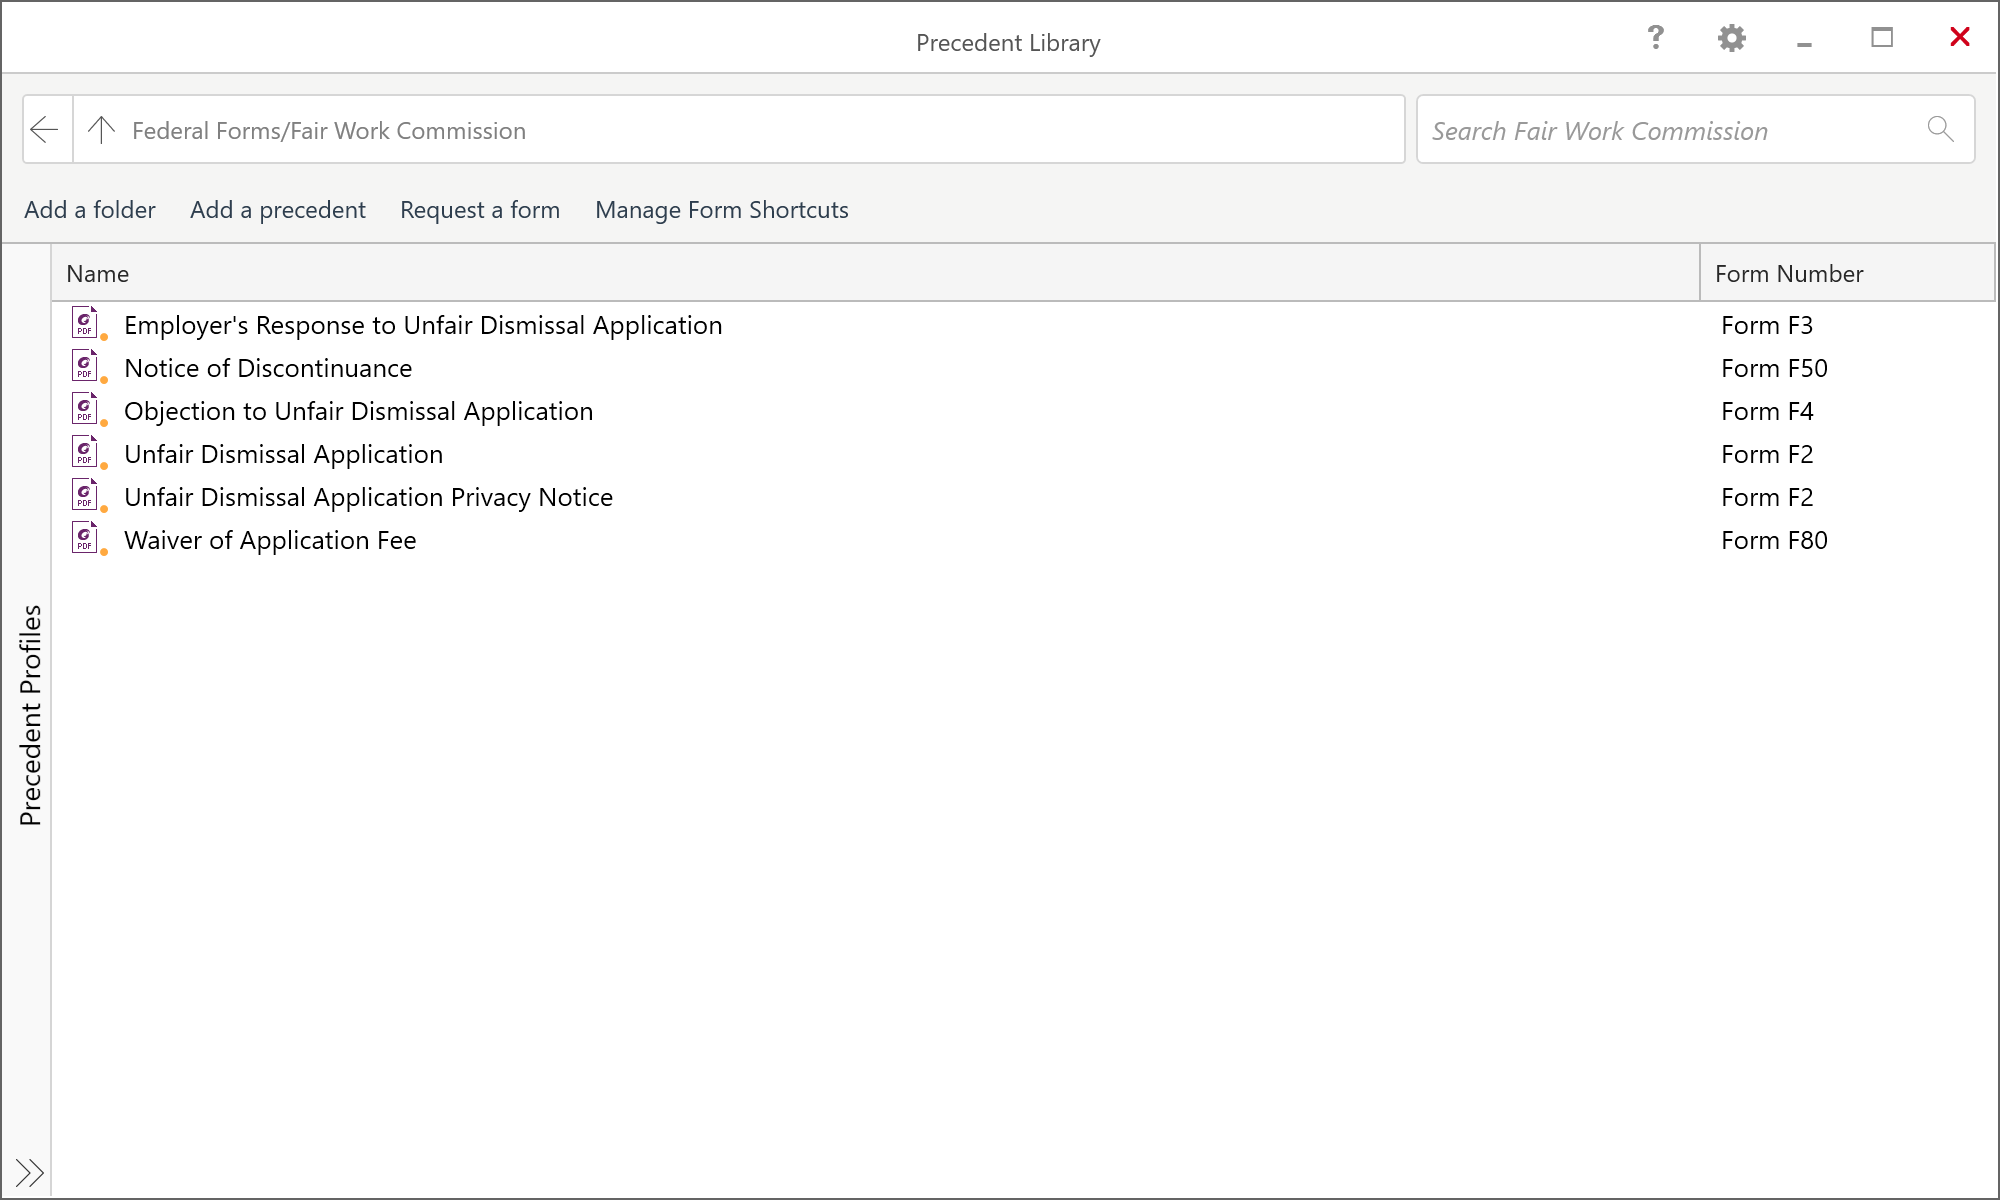The height and width of the screenshot is (1200, 2000).
Task: Click the search magnifier icon
Action: click(1940, 129)
